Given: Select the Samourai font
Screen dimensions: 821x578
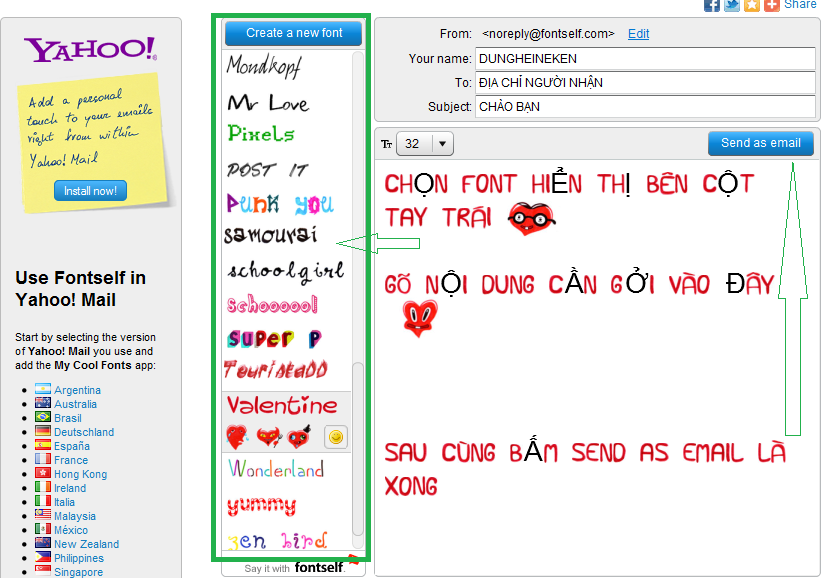Looking at the screenshot, I should click(270, 235).
